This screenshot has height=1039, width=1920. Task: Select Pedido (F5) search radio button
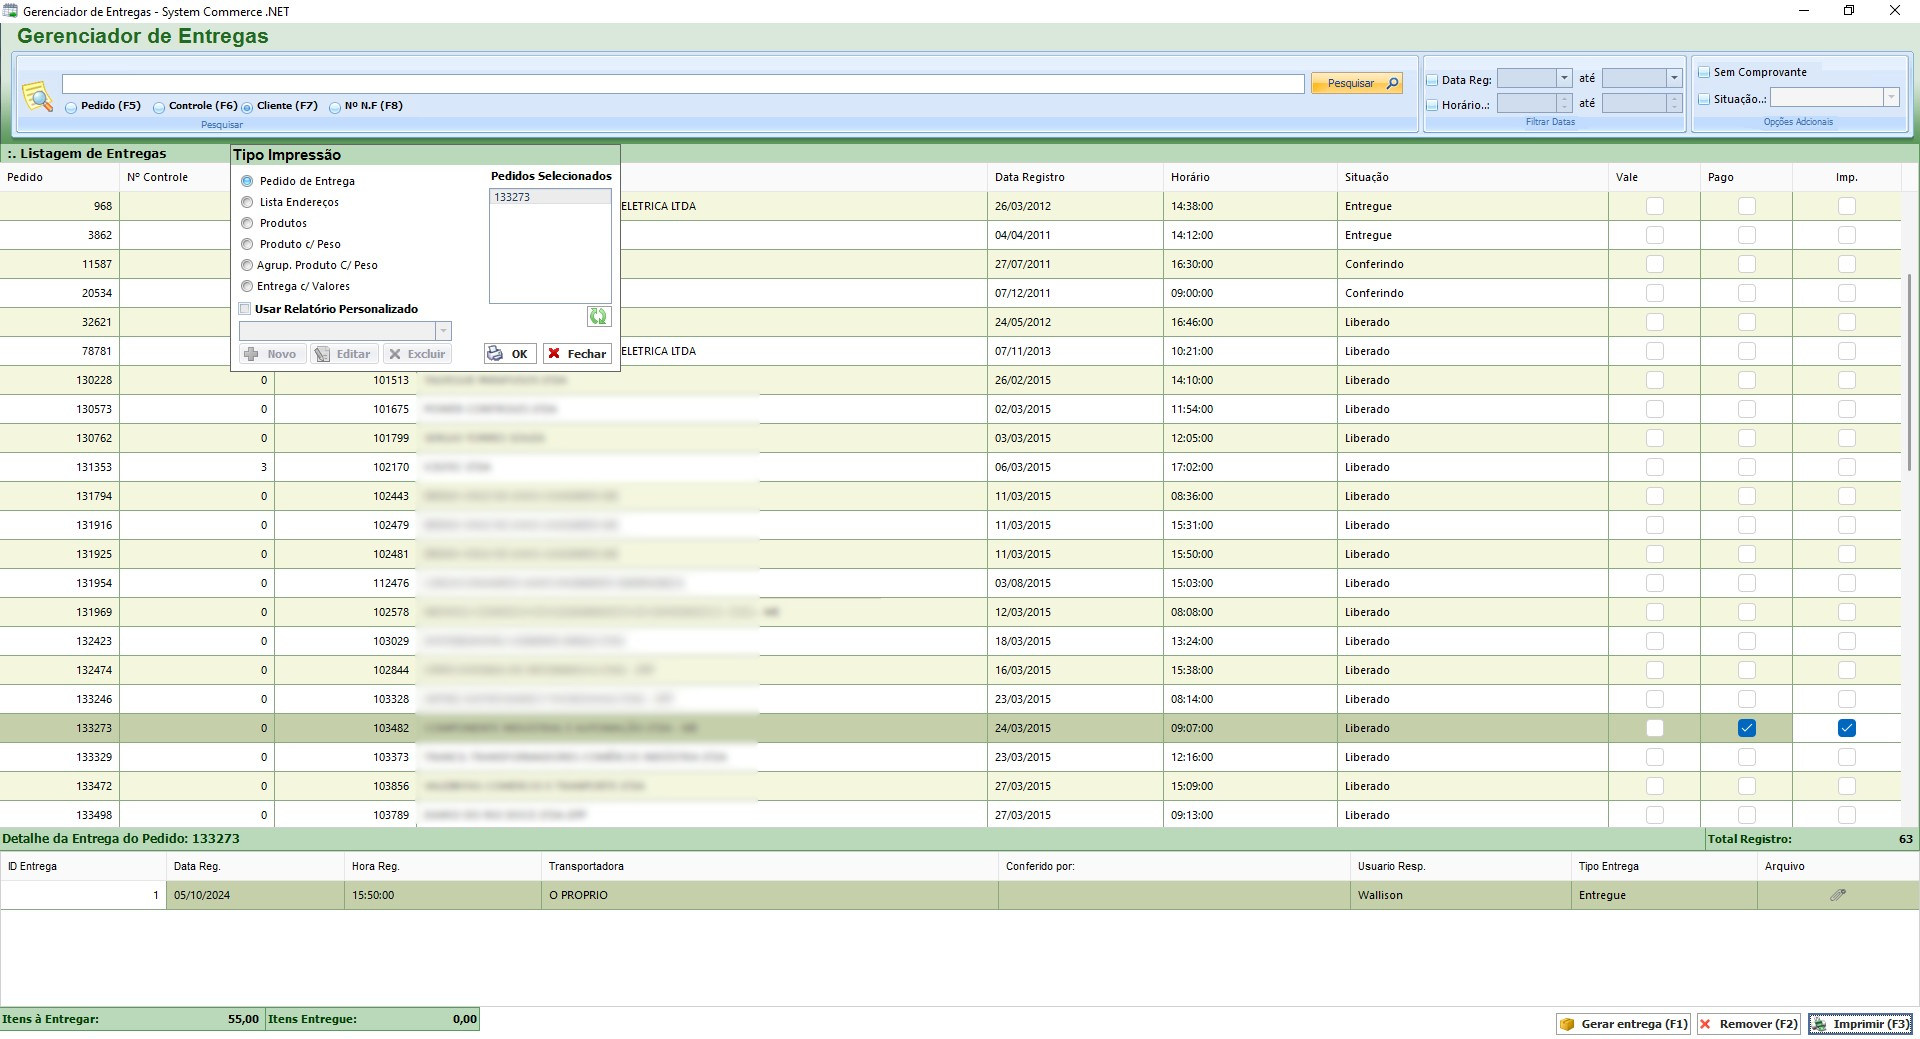point(71,107)
